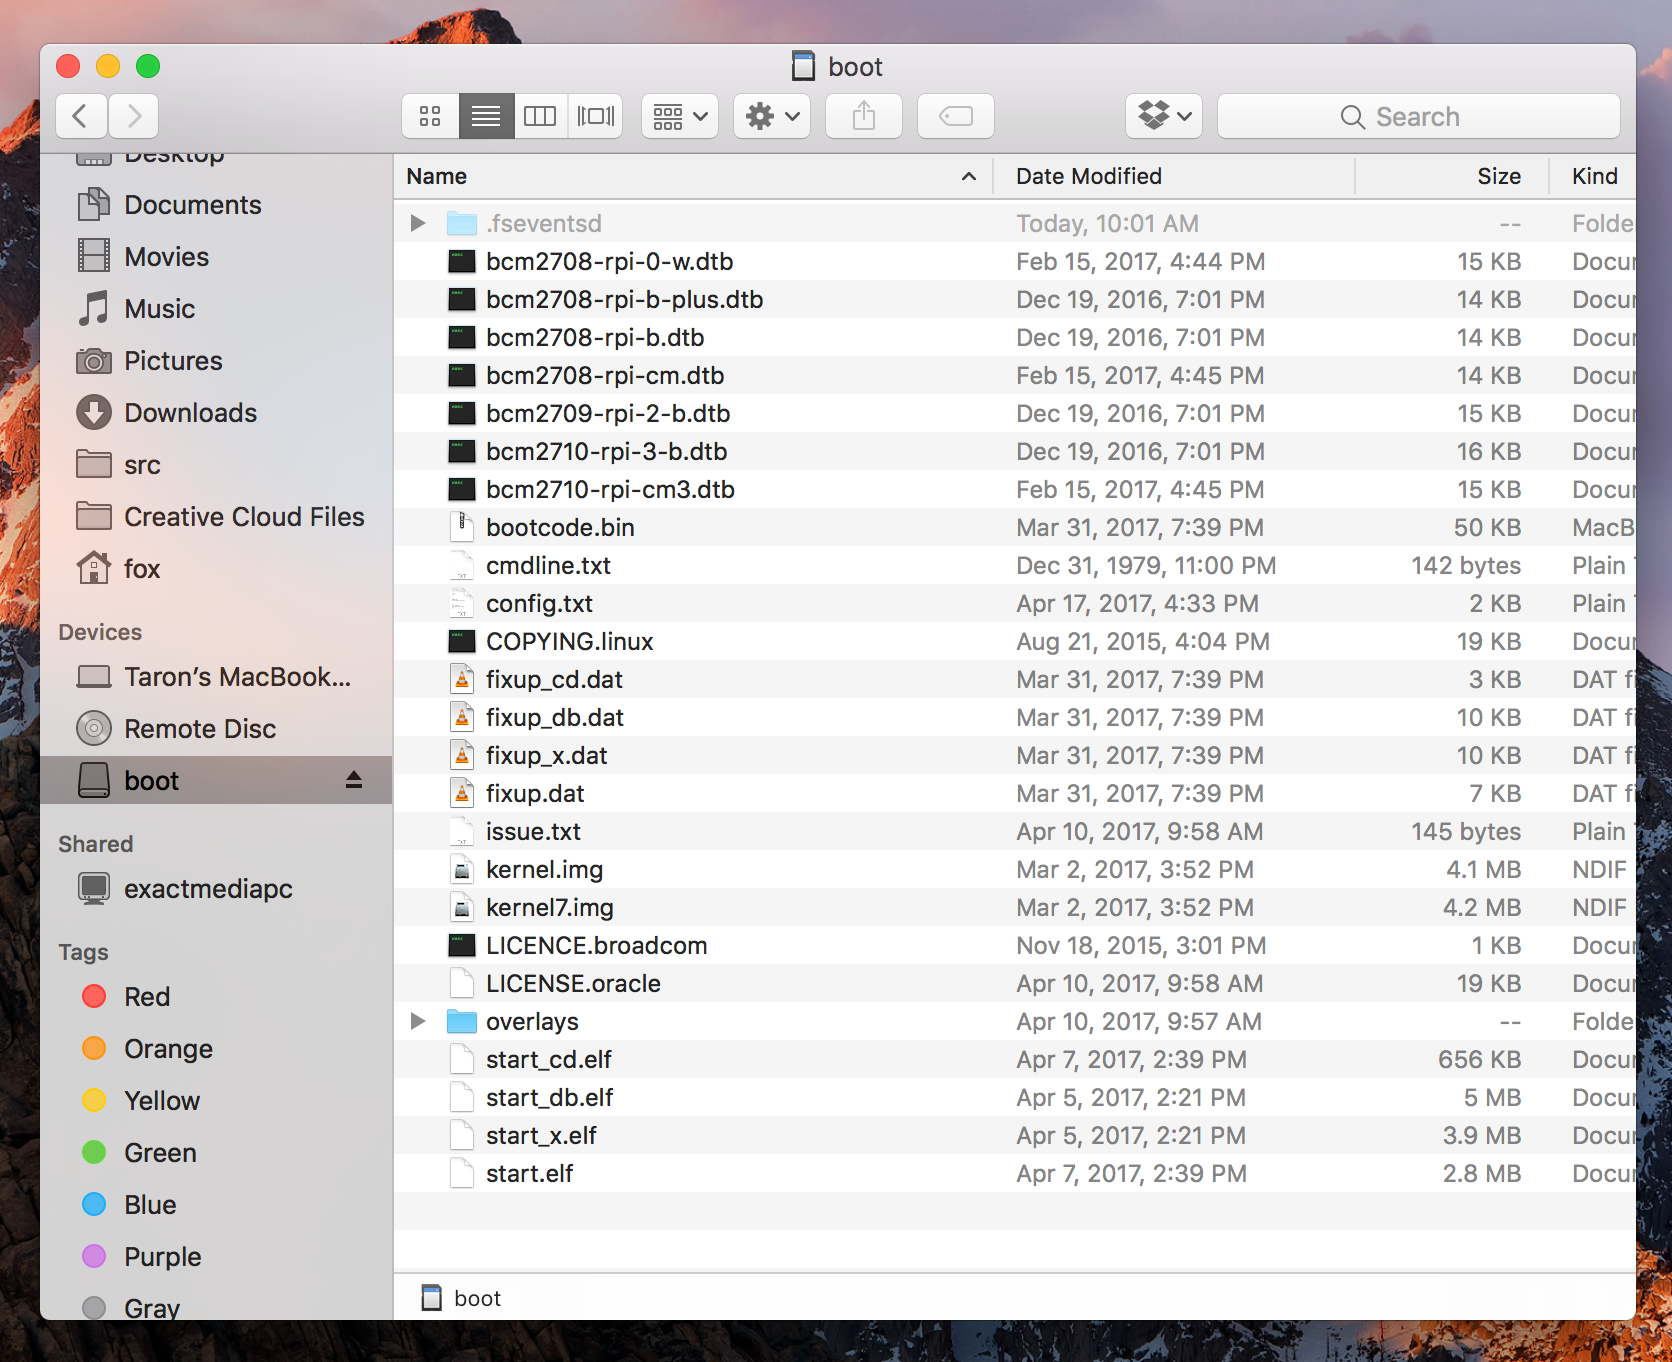Go forward with the right arrow button
This screenshot has width=1672, height=1362.
134,117
